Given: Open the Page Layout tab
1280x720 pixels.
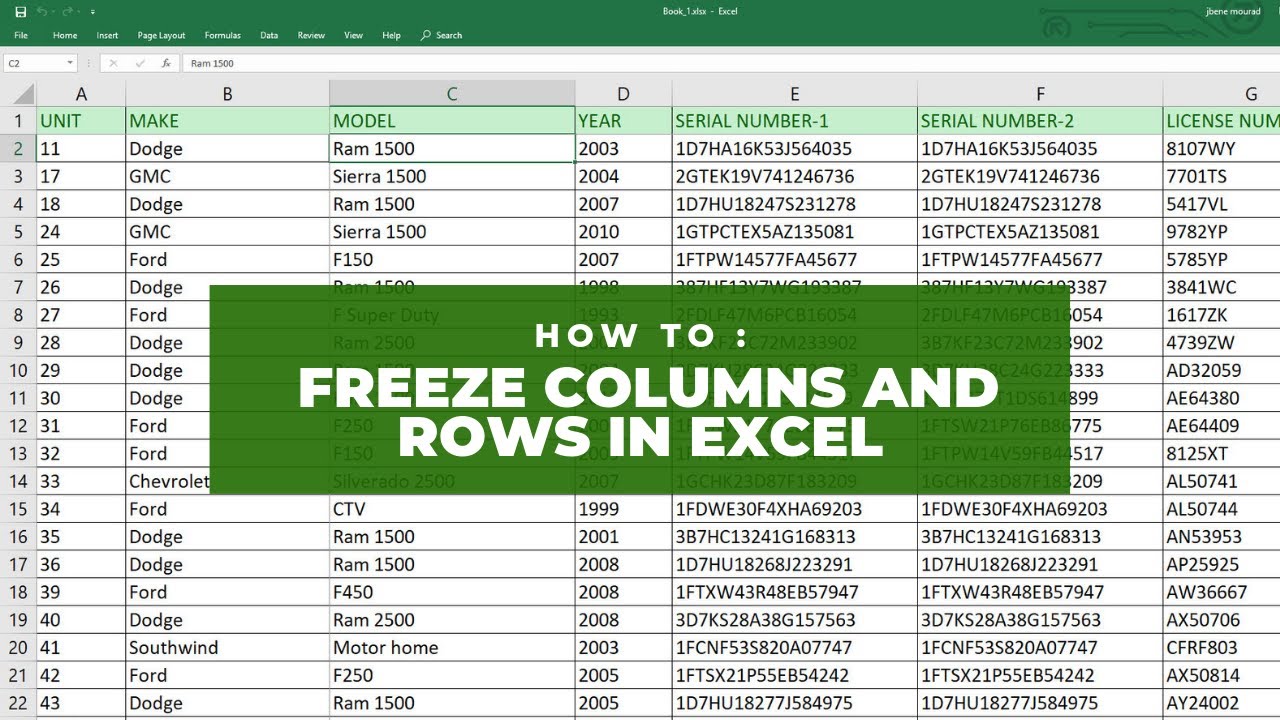Looking at the screenshot, I should 161,35.
